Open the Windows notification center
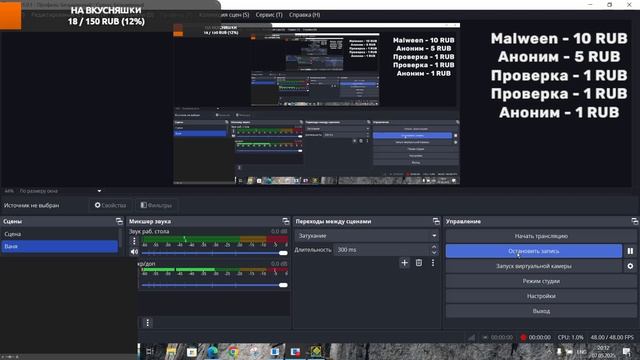The width and height of the screenshot is (640, 360). click(627, 351)
